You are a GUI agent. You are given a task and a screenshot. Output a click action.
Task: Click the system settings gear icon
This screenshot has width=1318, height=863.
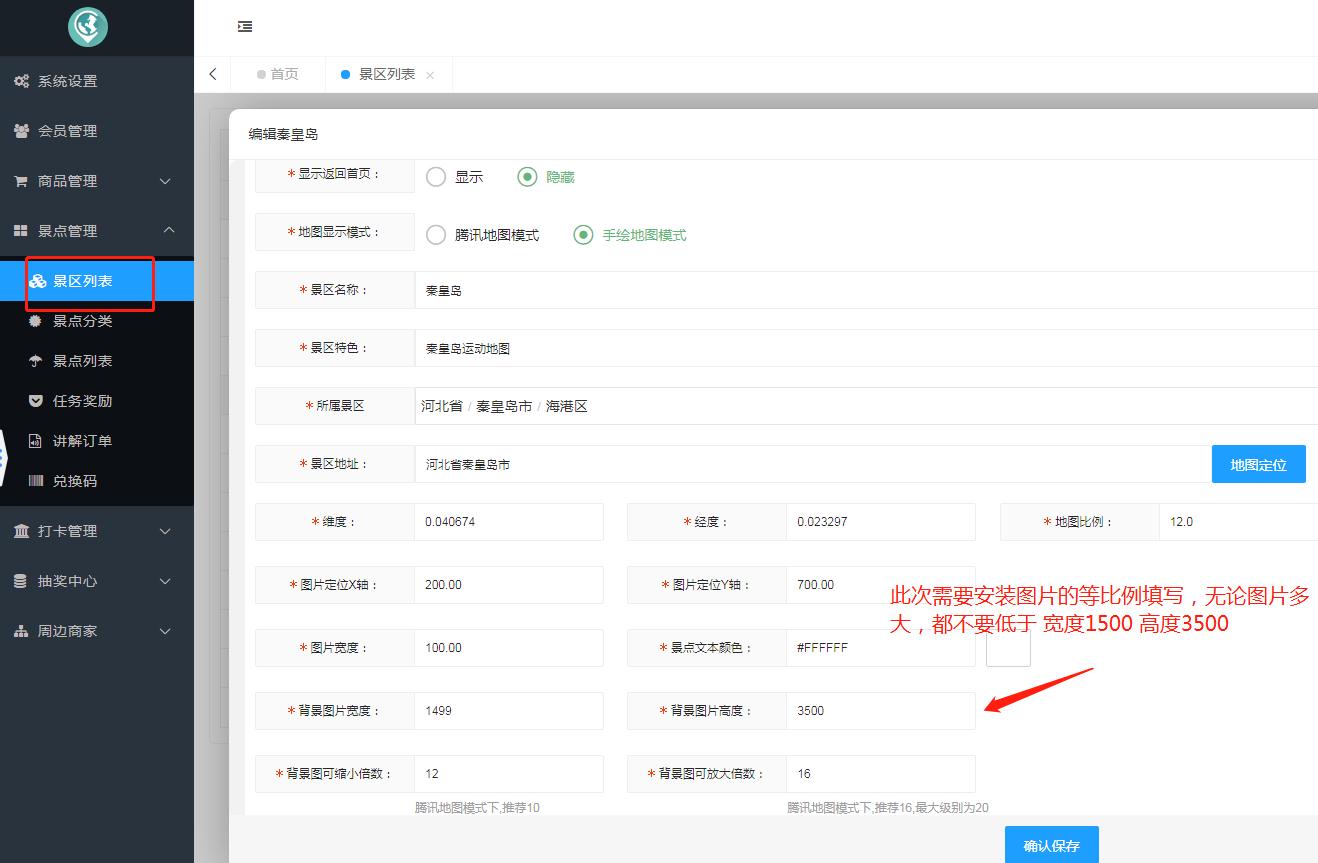[21, 81]
